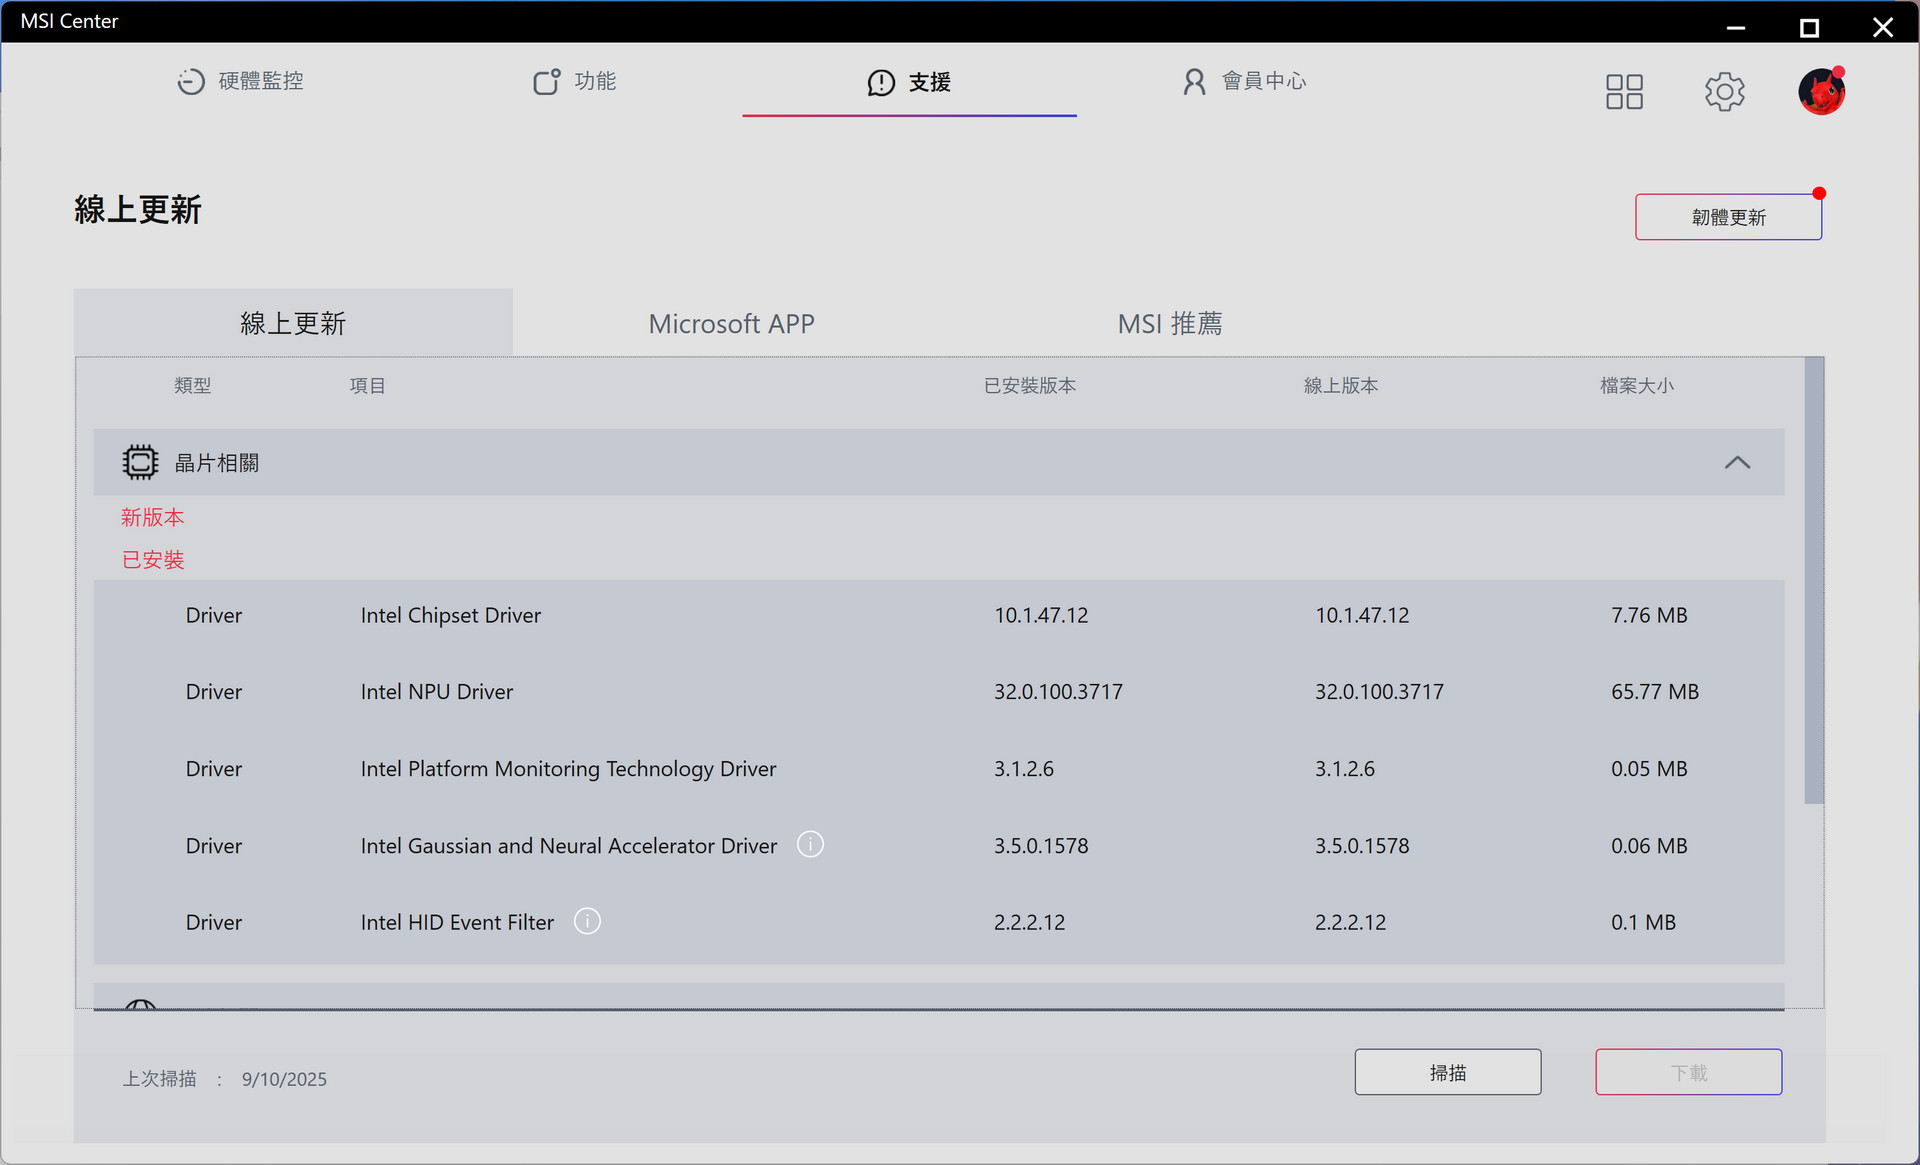Click the grid apps view icon
The width and height of the screenshot is (1920, 1165).
[x=1624, y=92]
